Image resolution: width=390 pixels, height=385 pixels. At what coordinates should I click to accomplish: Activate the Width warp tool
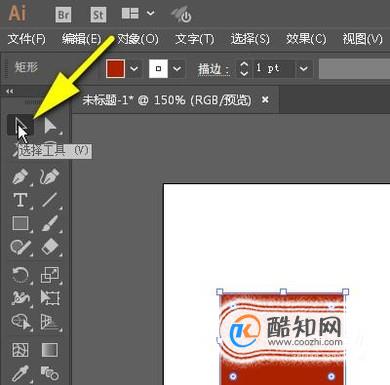[20, 298]
